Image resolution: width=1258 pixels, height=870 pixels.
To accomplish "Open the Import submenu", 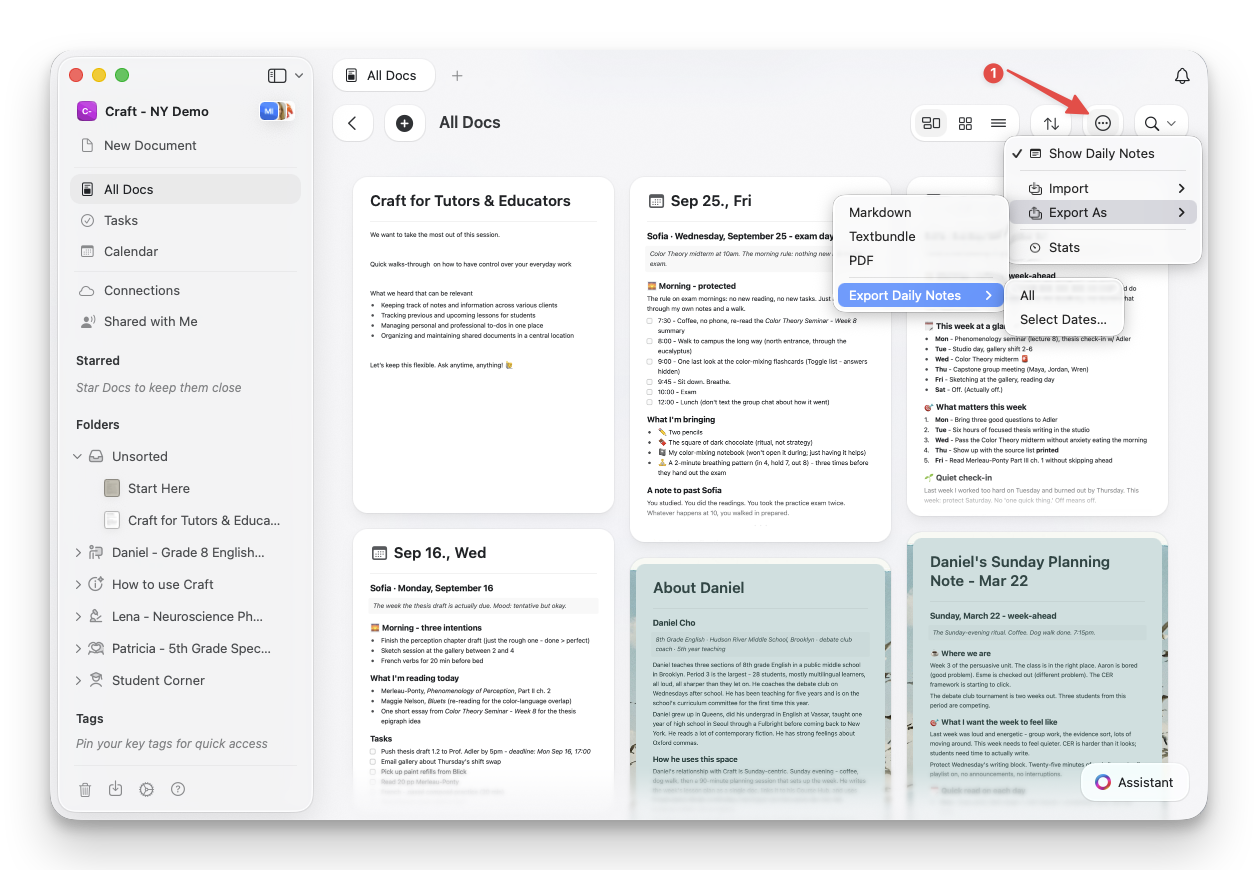I will click(x=1102, y=188).
